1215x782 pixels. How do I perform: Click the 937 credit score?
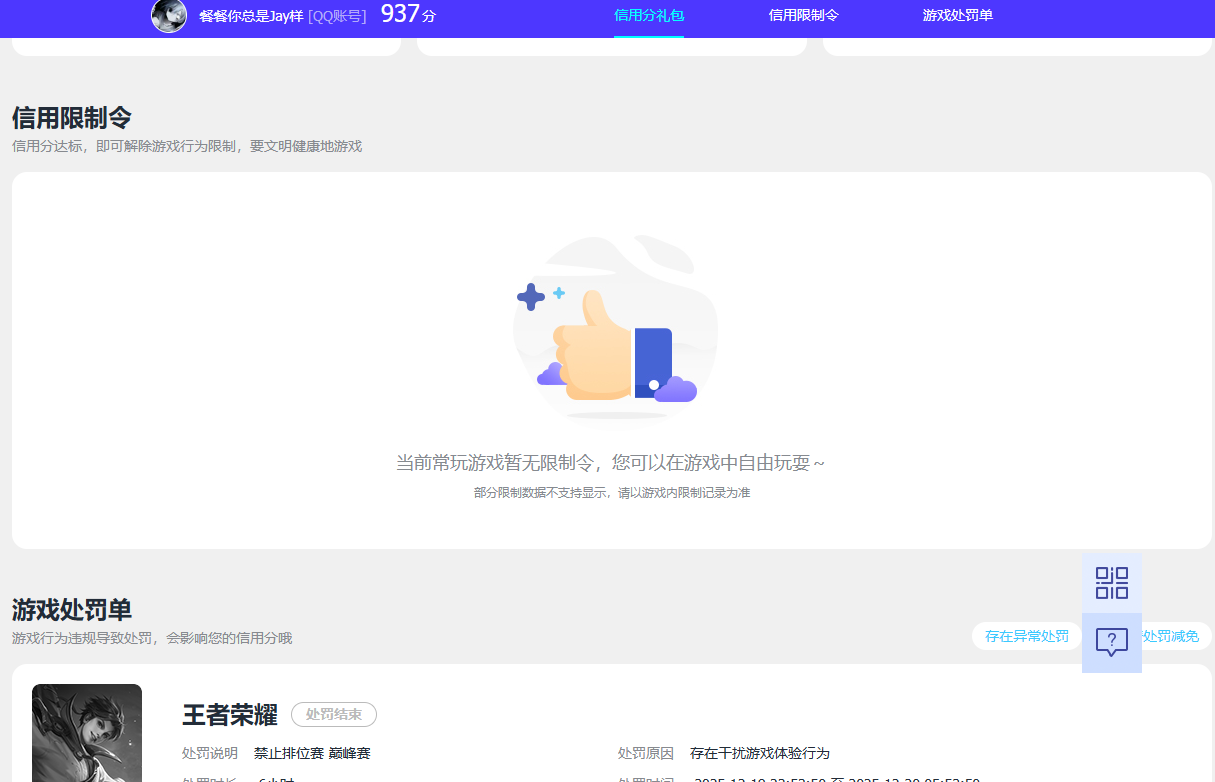point(400,14)
